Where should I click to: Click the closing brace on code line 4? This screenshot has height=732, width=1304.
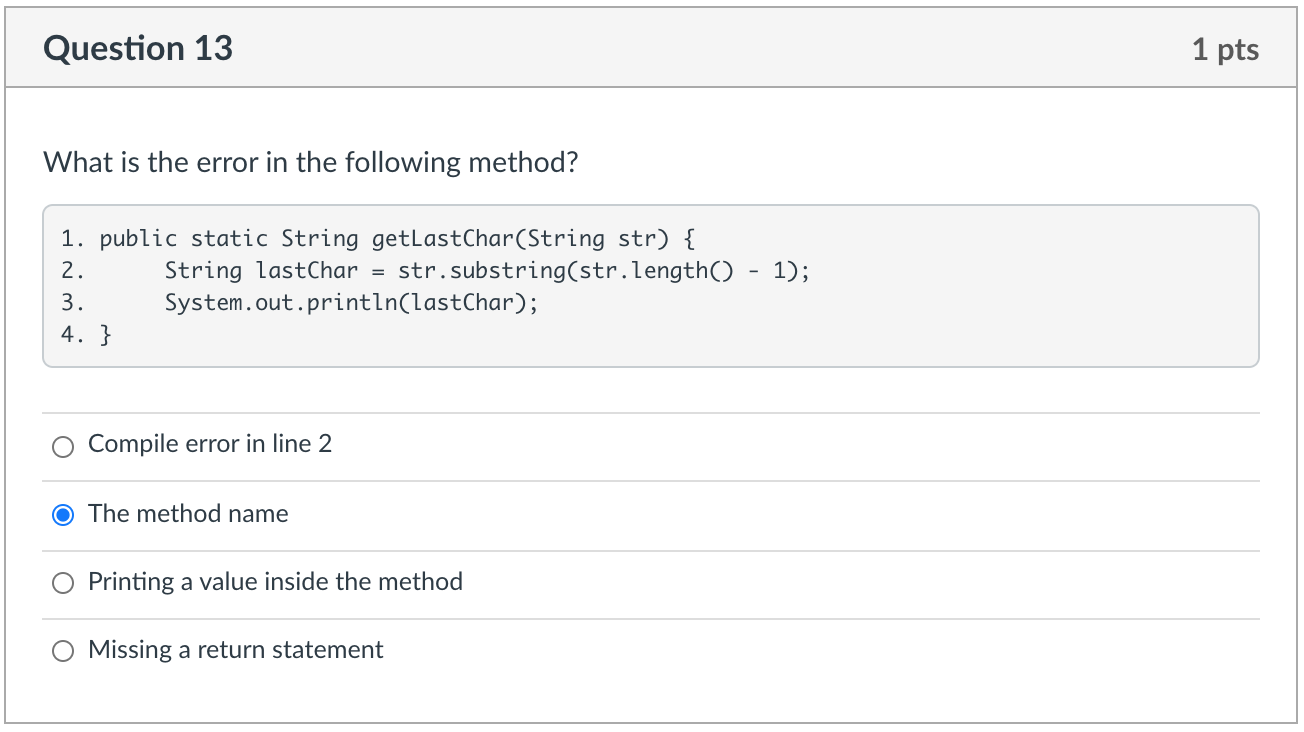tap(106, 335)
